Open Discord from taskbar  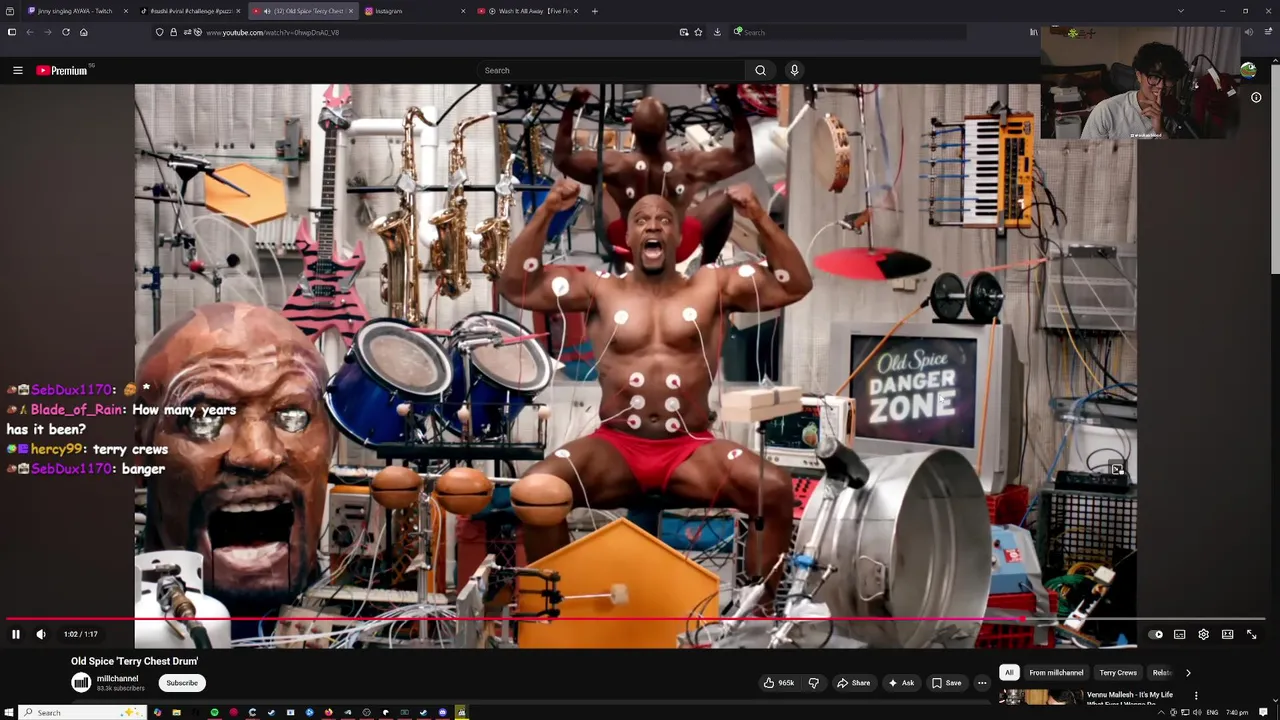[442, 713]
